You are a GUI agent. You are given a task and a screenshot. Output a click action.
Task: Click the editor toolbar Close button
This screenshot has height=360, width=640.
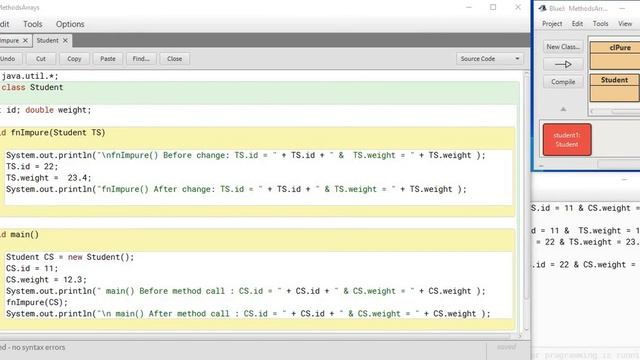(x=174, y=59)
